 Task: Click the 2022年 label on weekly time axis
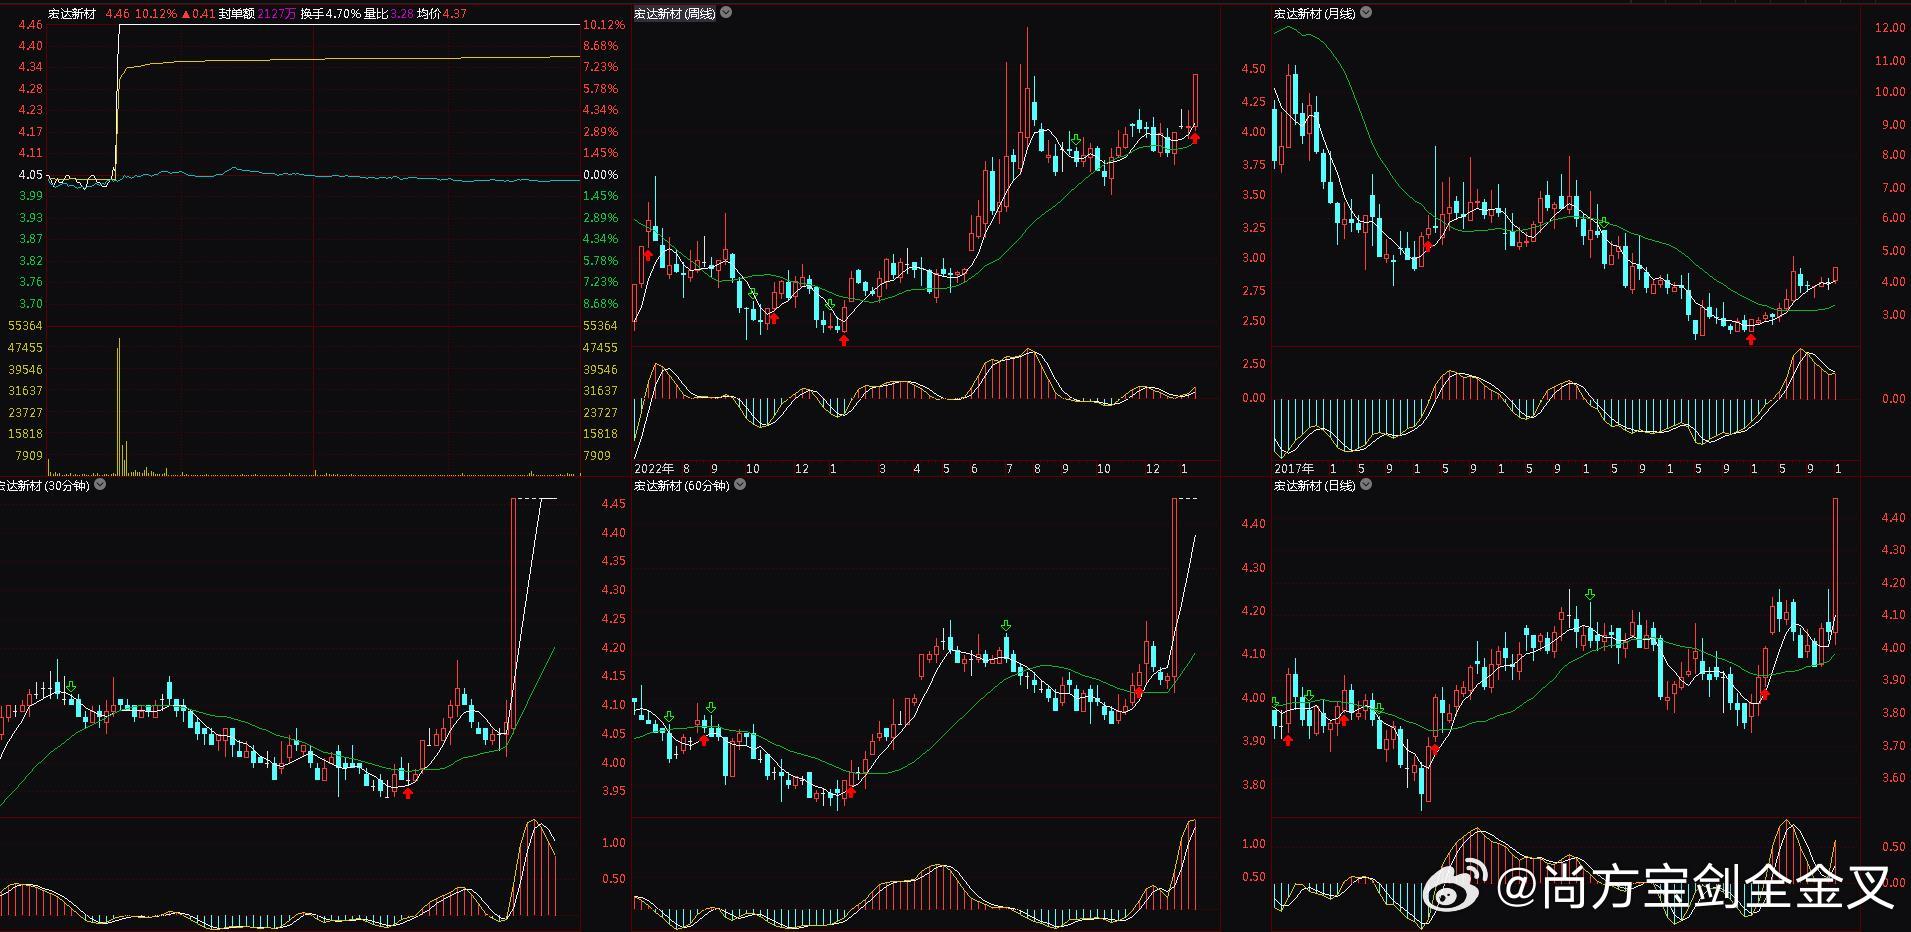click(654, 468)
